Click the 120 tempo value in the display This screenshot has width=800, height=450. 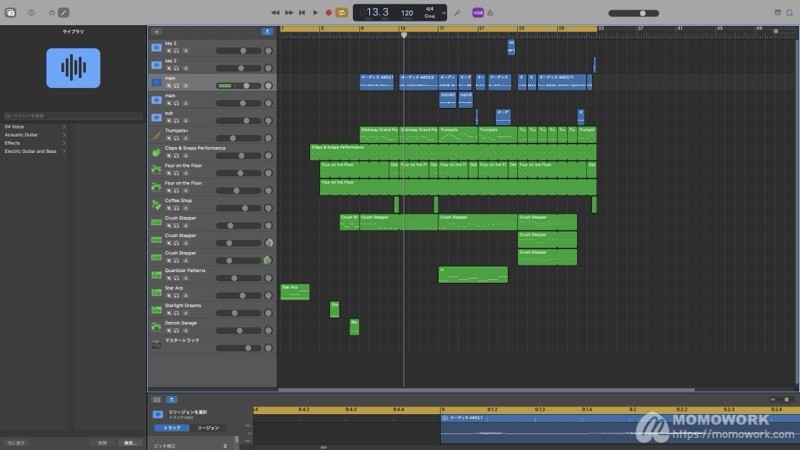coord(407,13)
